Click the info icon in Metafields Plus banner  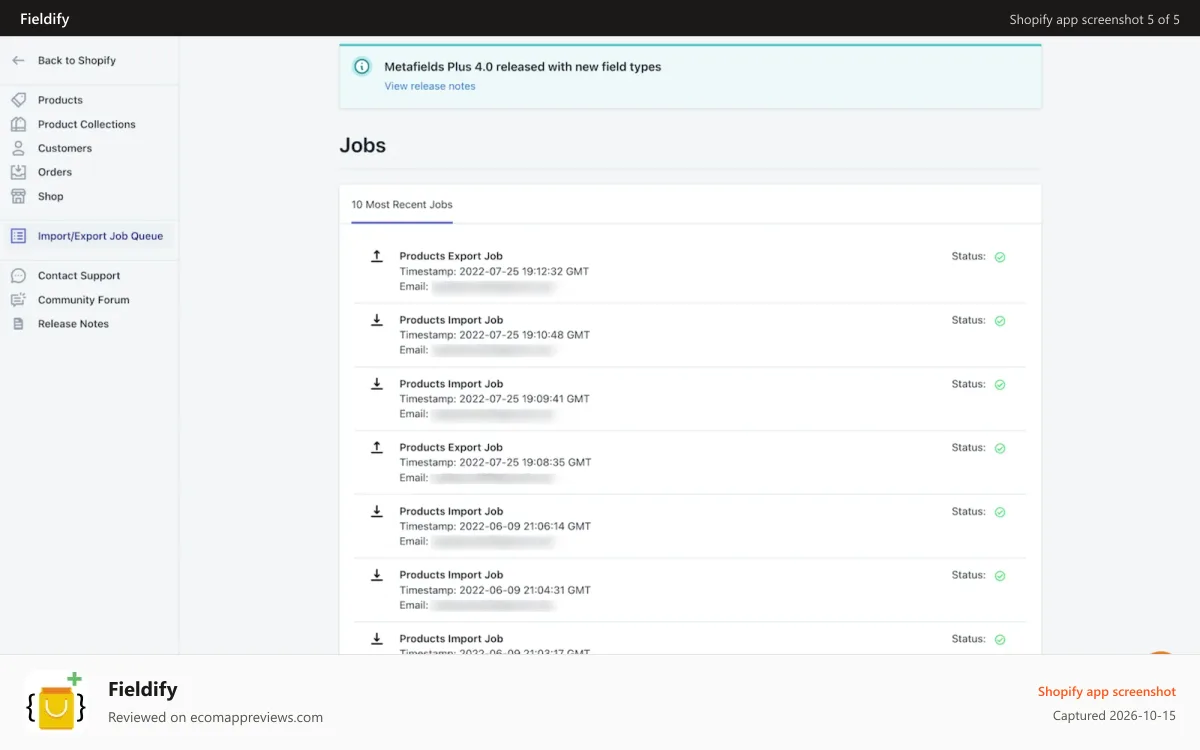pos(362,67)
